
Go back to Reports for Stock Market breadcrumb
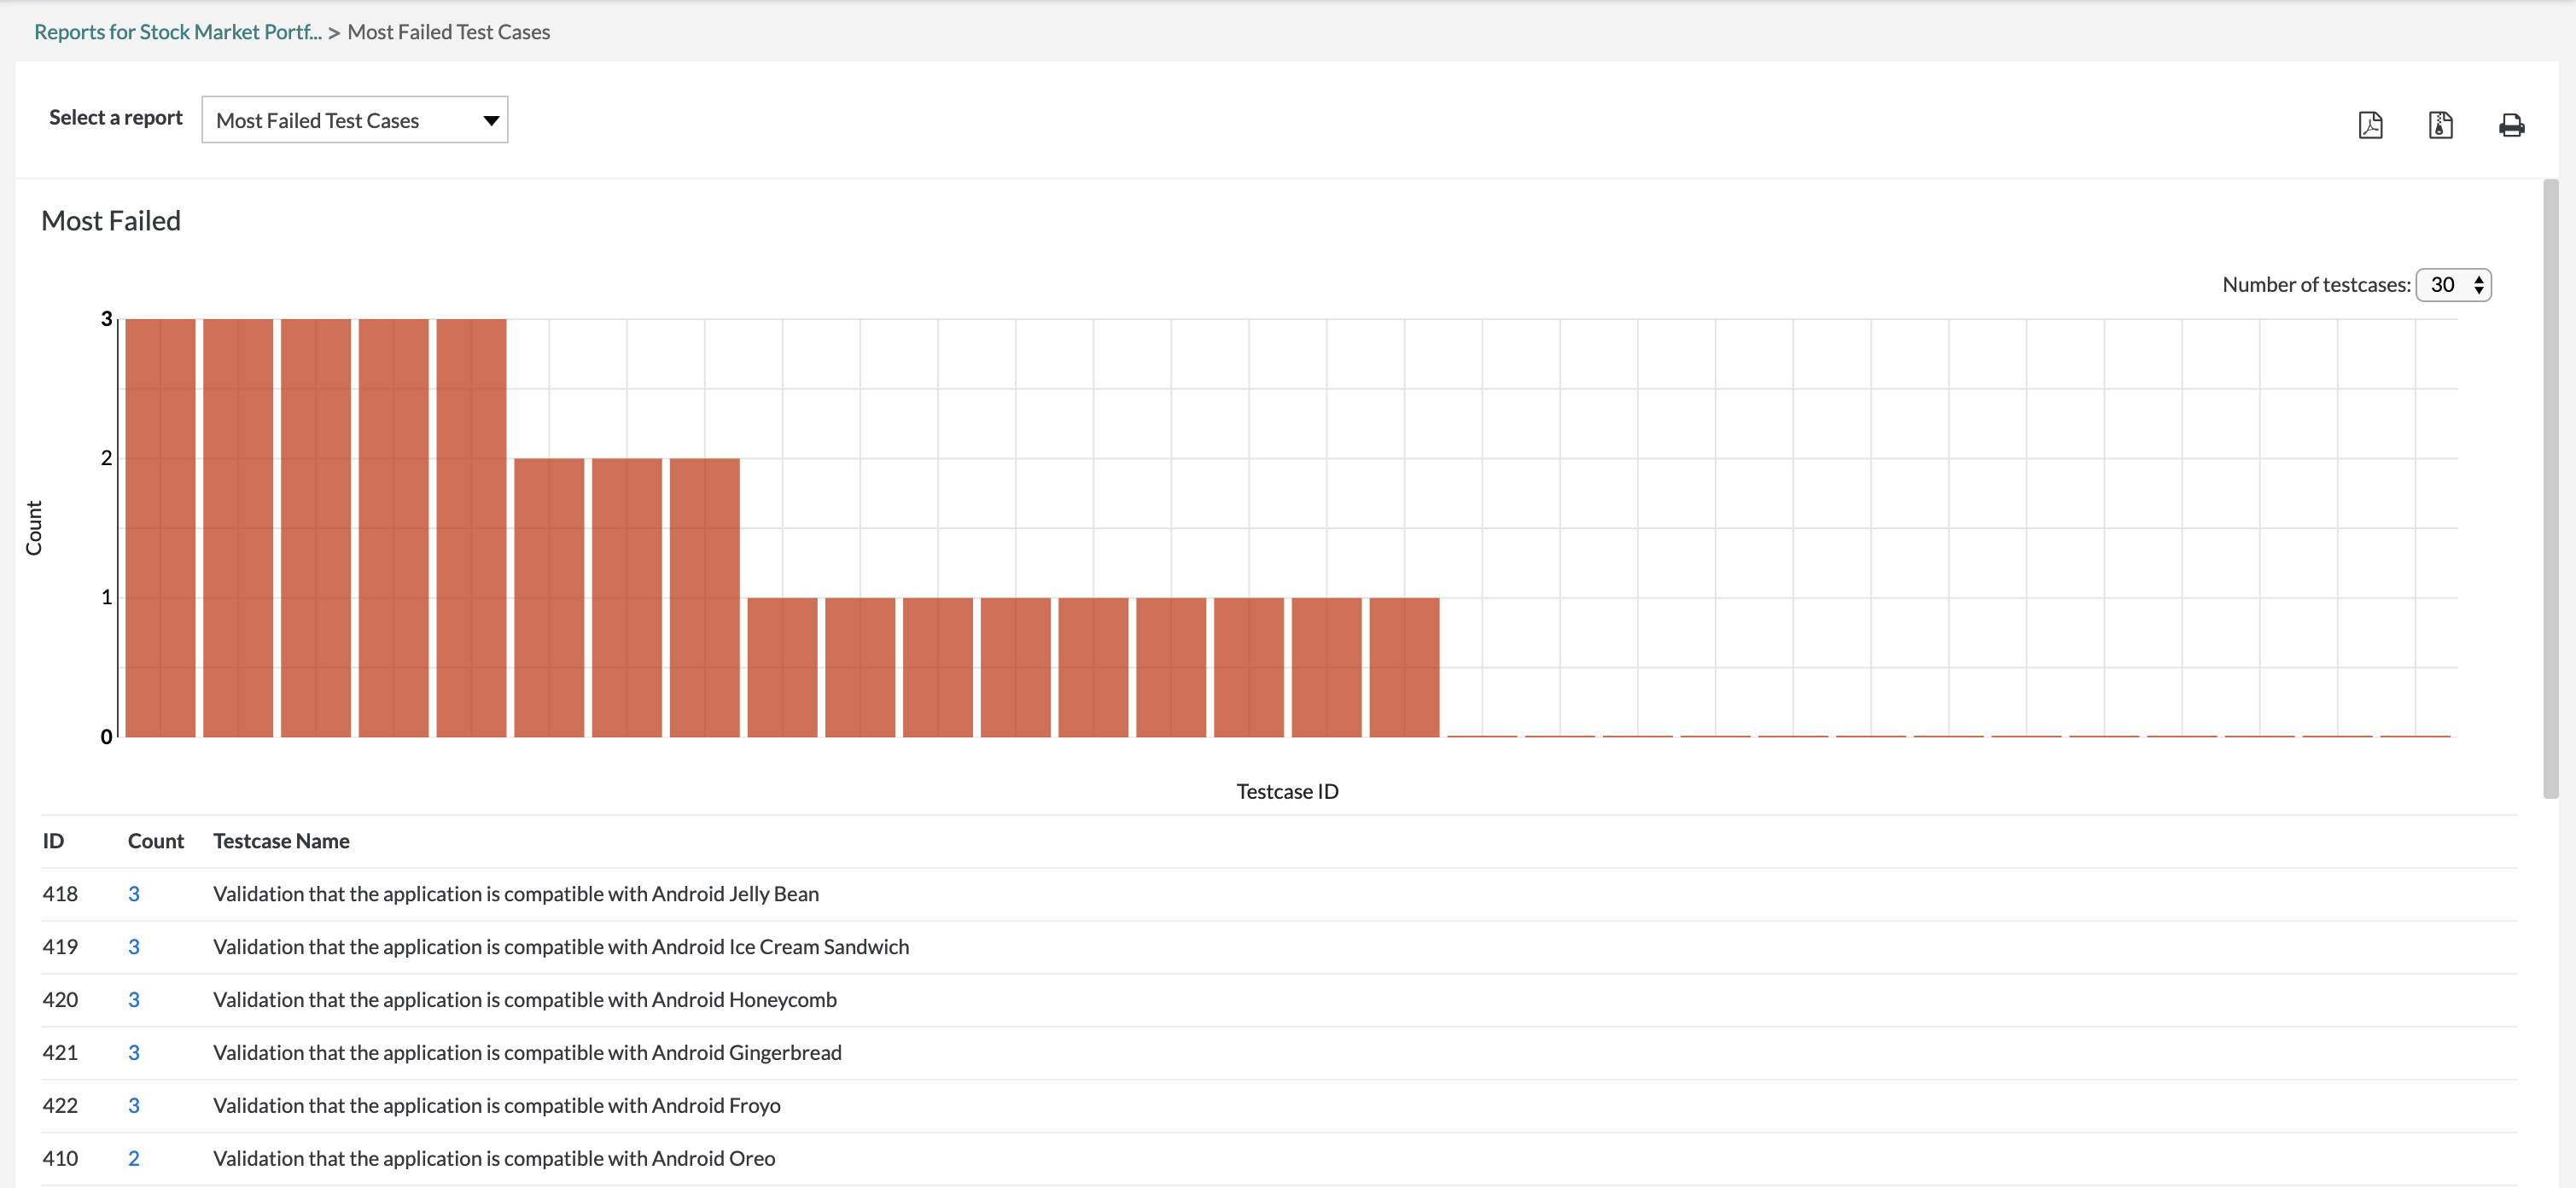click(178, 32)
